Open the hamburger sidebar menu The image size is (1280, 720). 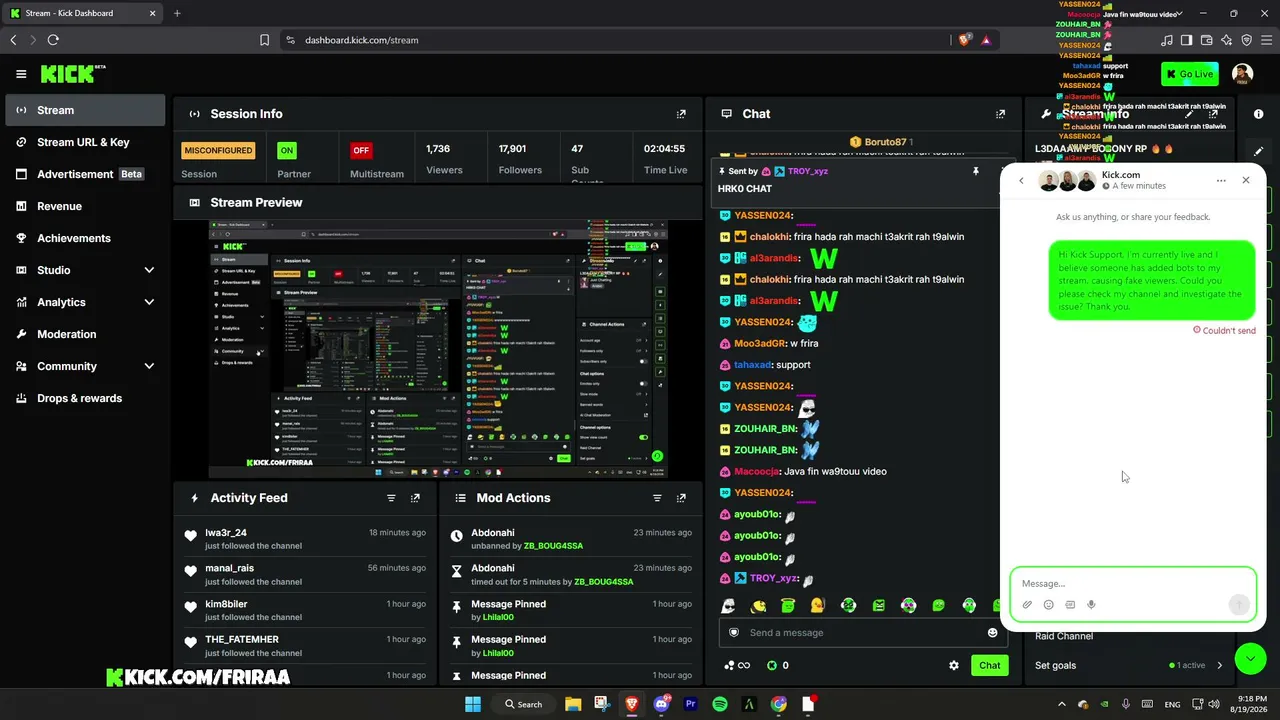(21, 74)
